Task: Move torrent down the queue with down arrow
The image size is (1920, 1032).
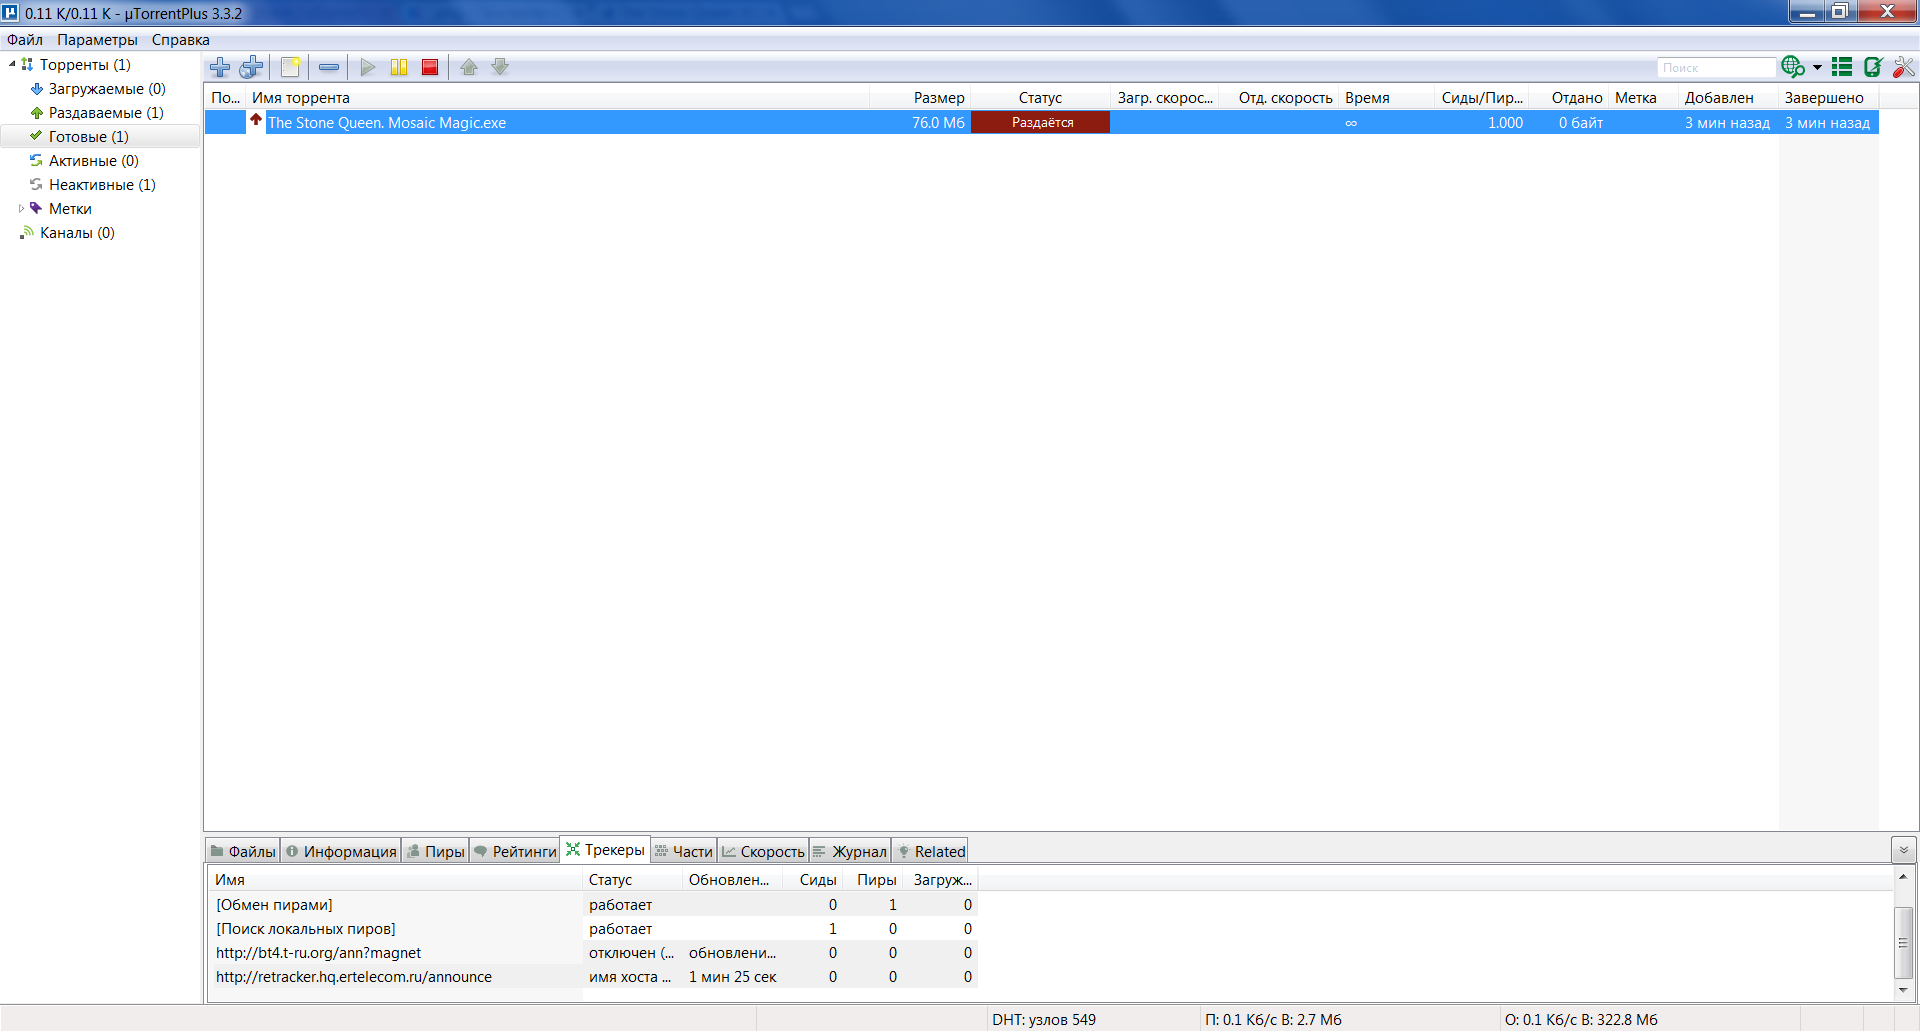Action: pyautogui.click(x=500, y=67)
